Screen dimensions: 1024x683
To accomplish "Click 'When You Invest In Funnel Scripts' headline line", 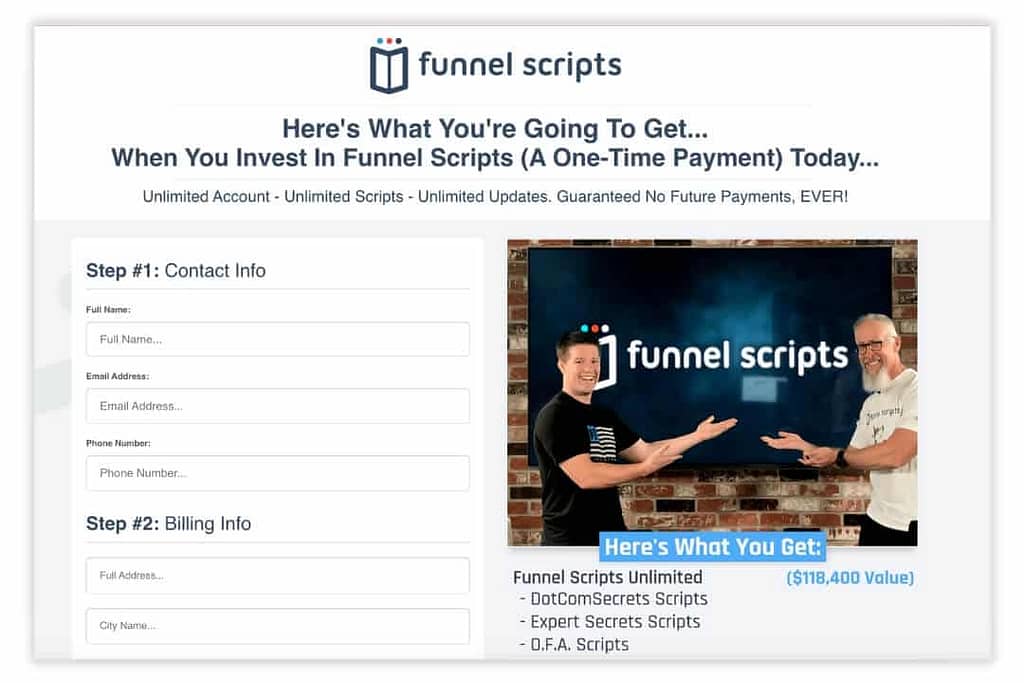I will pos(495,158).
